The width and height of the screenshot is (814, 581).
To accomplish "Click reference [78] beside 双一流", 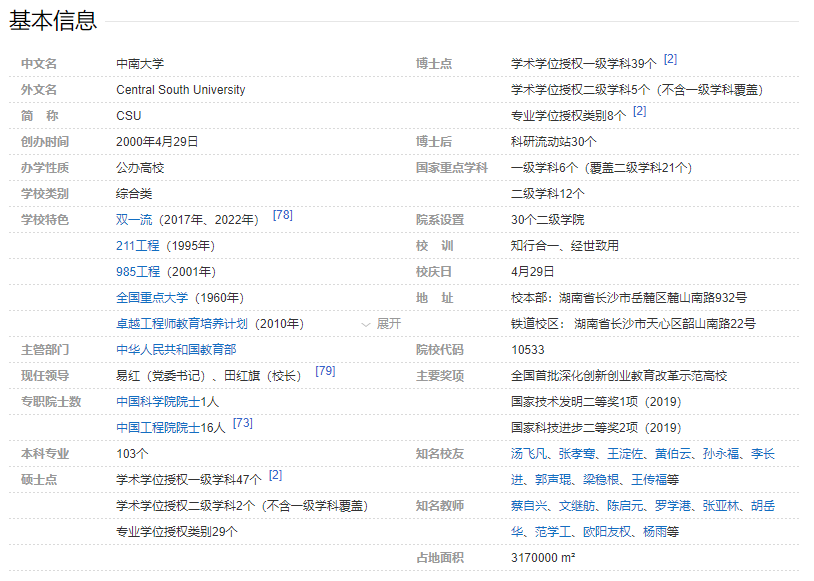I will pos(282,215).
